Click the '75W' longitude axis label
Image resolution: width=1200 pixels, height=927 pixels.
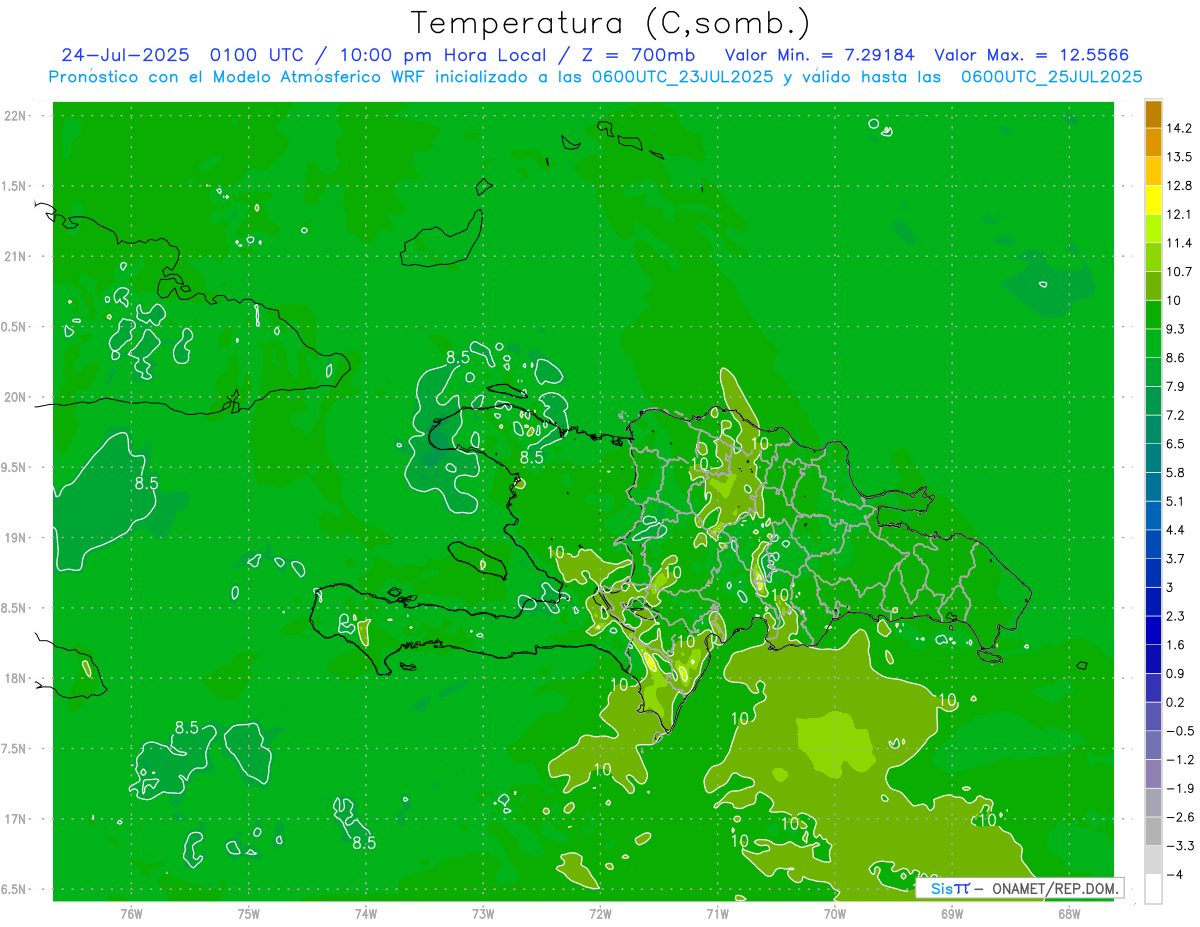pyautogui.click(x=249, y=913)
